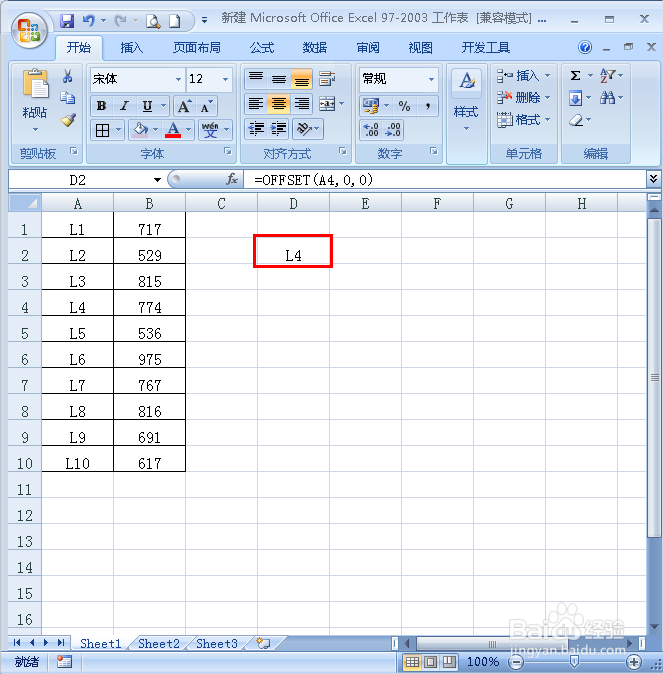Open Excel Help question mark
The height and width of the screenshot is (674, 663).
tap(585, 47)
